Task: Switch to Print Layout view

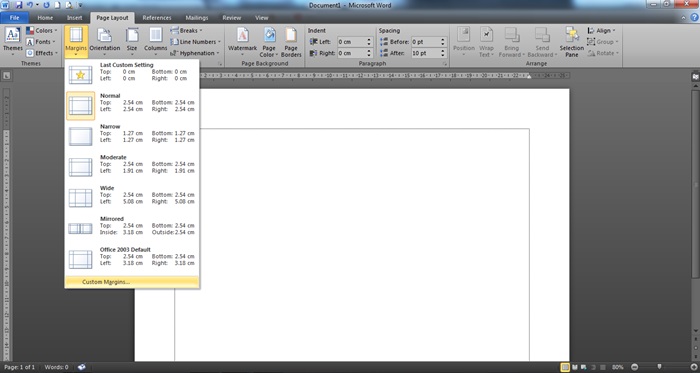Action: coord(565,367)
